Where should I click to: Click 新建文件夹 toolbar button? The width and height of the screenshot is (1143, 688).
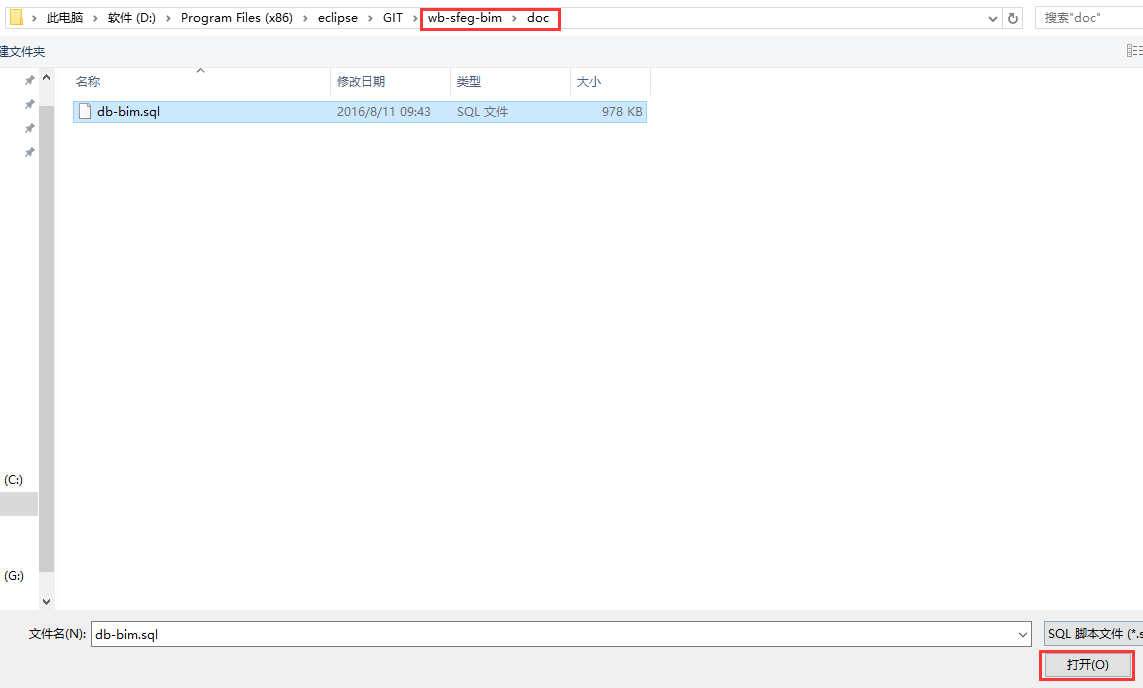tap(22, 52)
